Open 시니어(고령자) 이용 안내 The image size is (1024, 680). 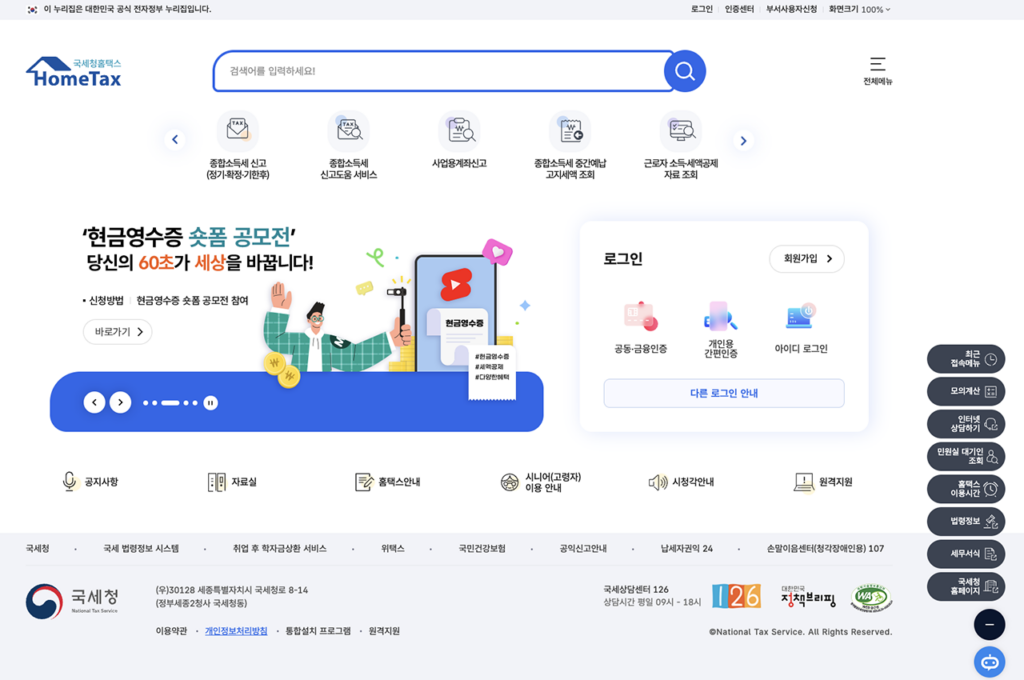click(x=541, y=482)
